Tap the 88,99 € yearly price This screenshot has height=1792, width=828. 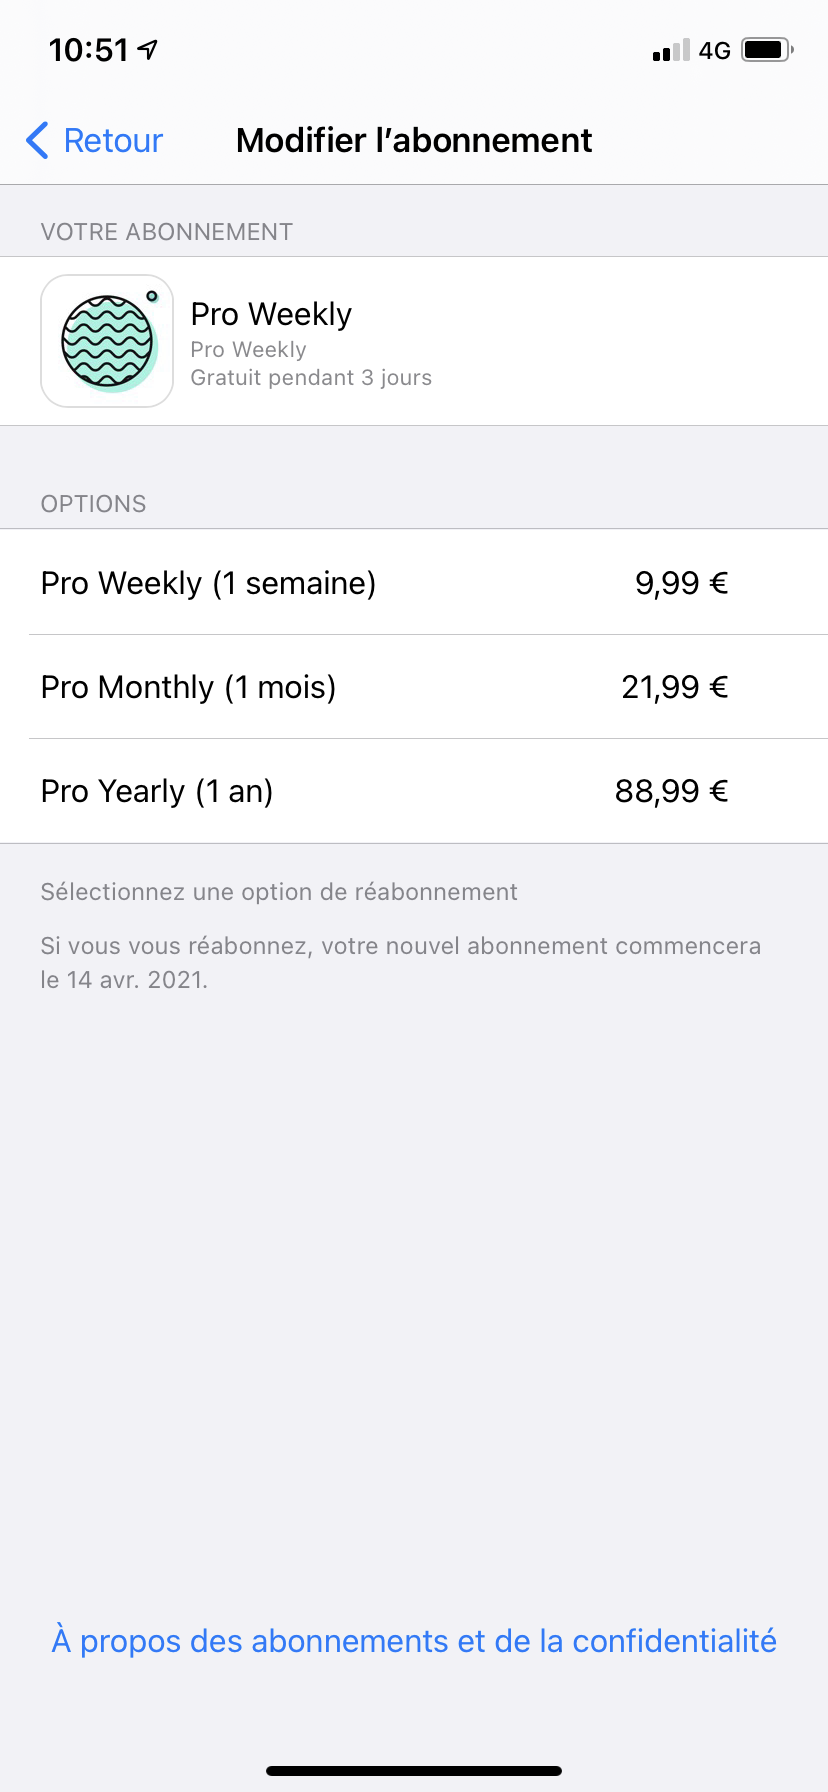671,791
